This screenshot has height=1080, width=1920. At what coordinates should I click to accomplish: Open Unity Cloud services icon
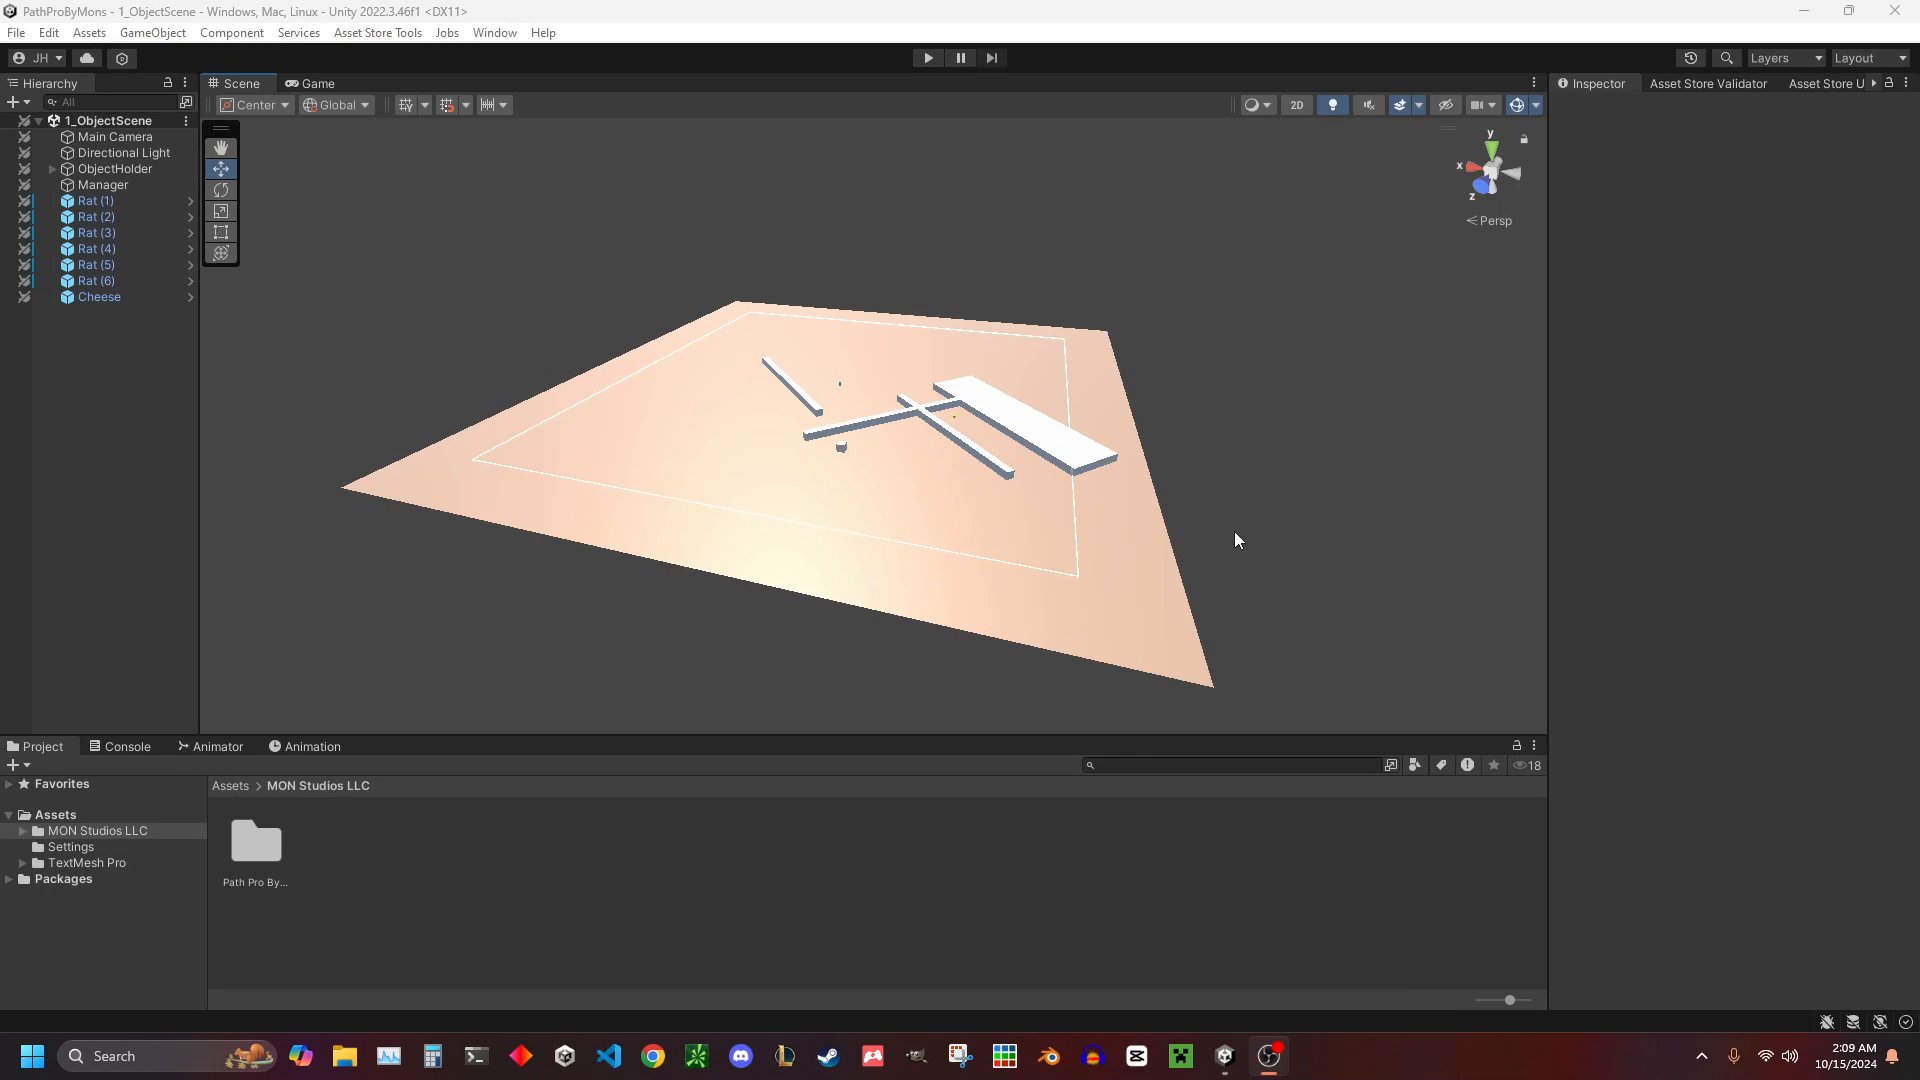tap(87, 58)
